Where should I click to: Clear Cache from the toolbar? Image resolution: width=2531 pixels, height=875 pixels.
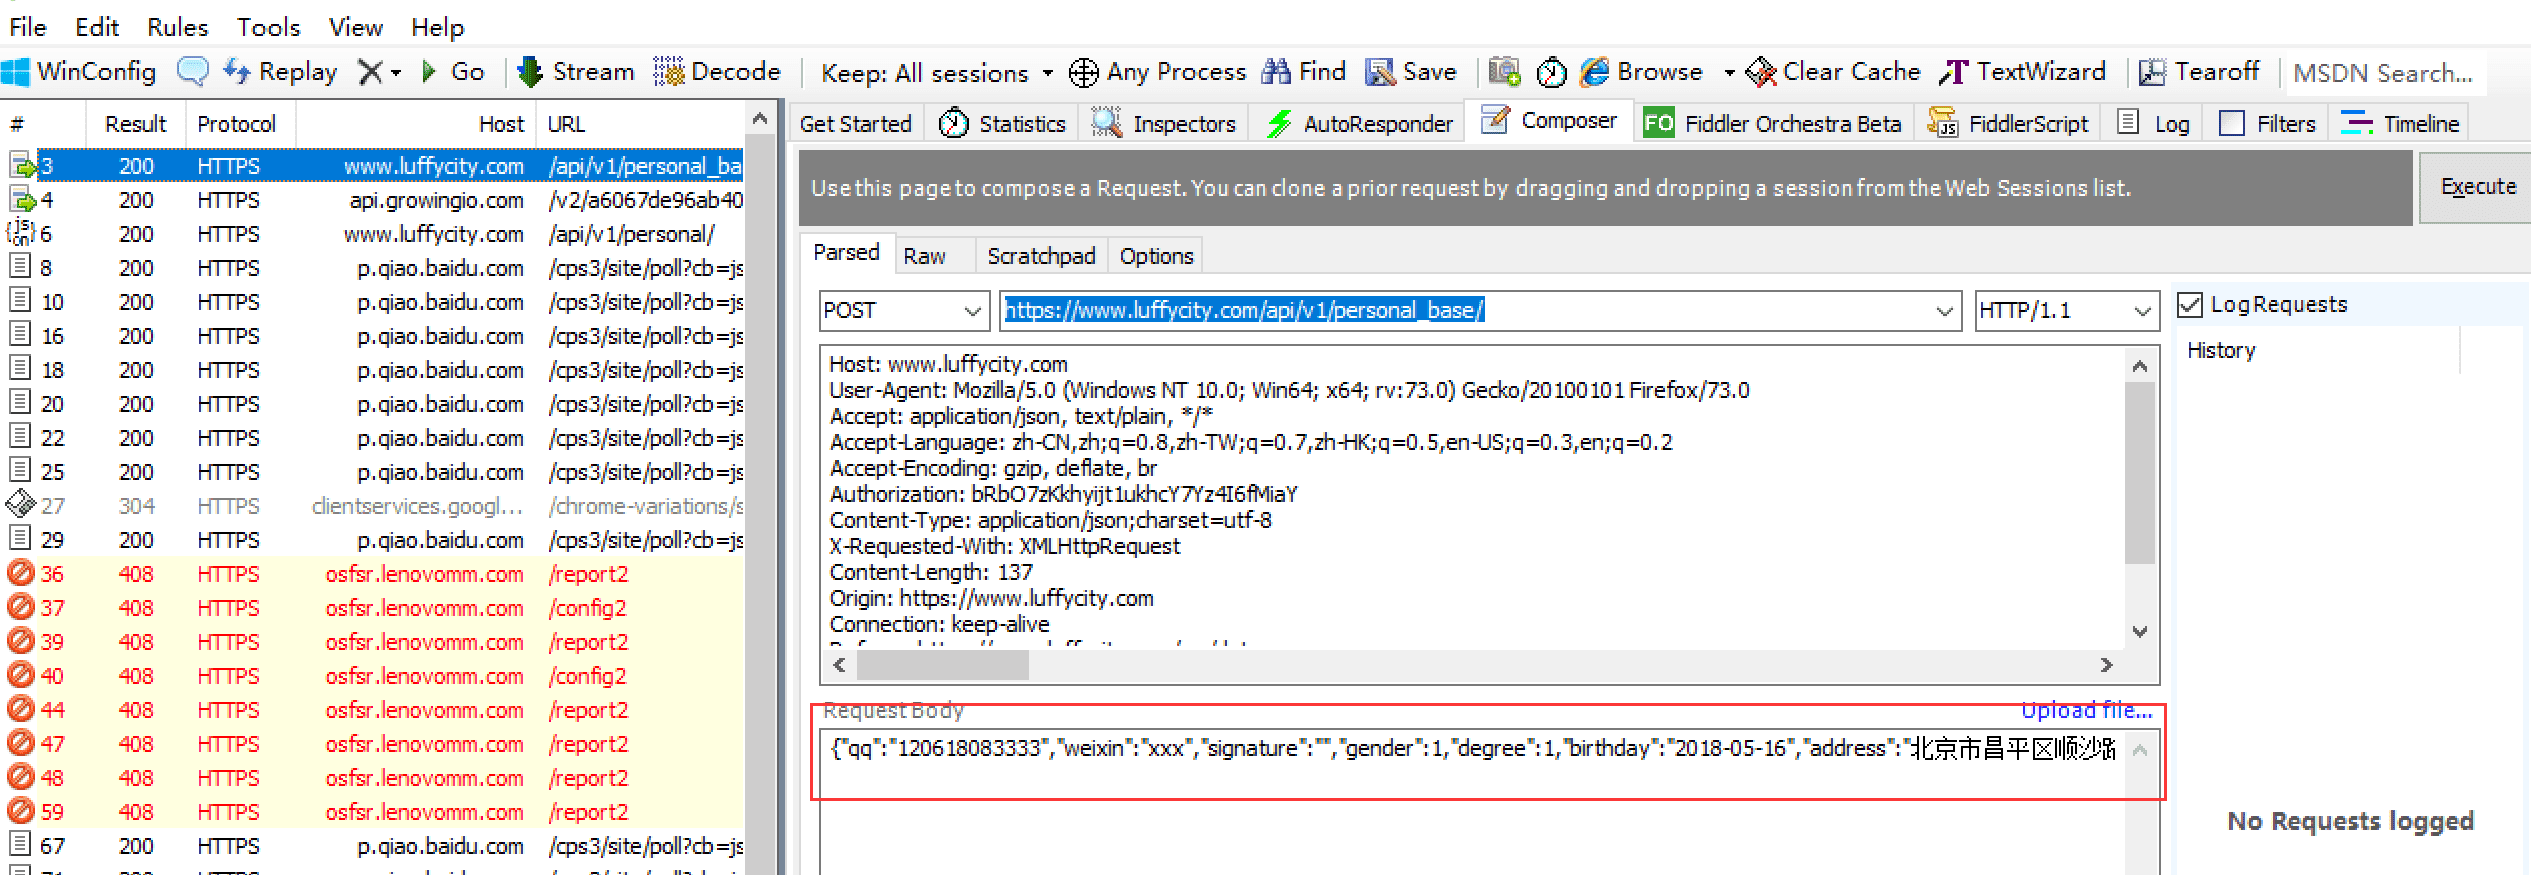point(1834,72)
